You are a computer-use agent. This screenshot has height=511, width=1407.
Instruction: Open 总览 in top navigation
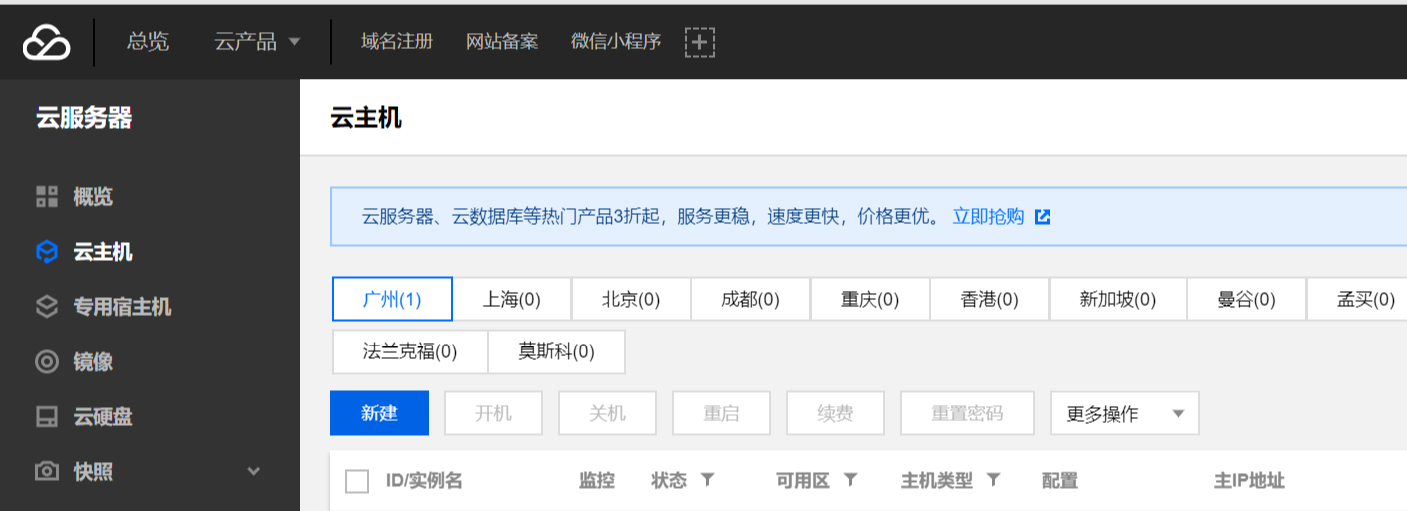[148, 42]
